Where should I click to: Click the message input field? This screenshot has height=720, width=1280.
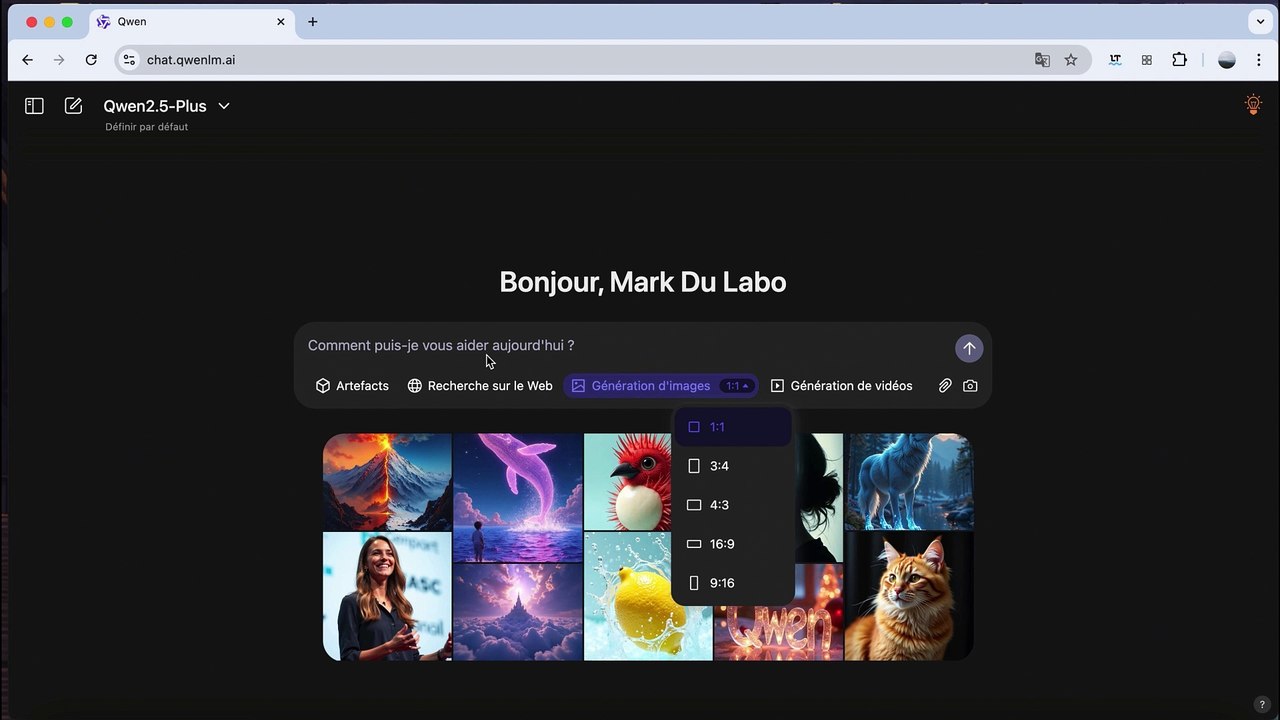coord(625,346)
